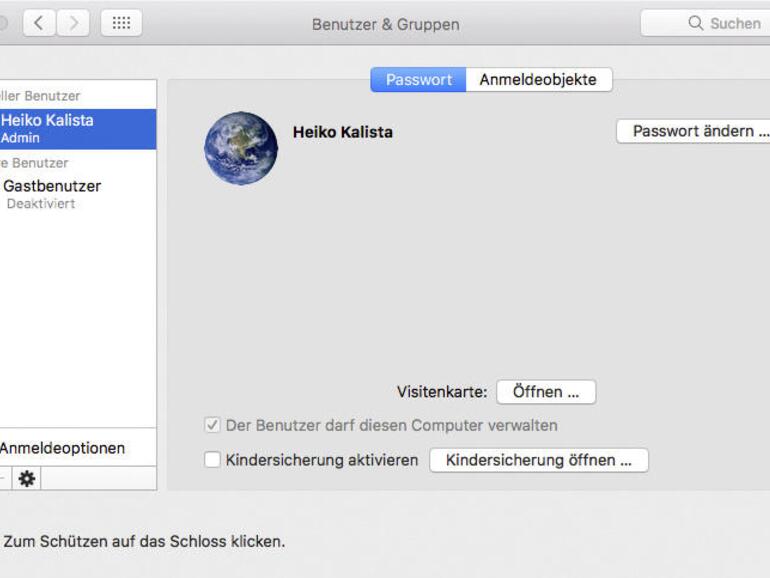Click the Benutzer & Gruppen window title

pos(386,24)
